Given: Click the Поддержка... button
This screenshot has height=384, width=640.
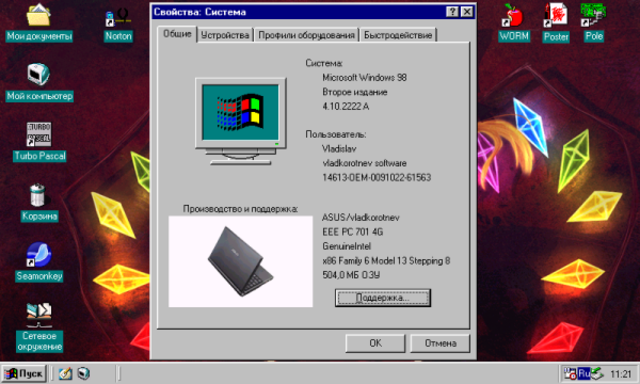Looking at the screenshot, I should click(382, 298).
